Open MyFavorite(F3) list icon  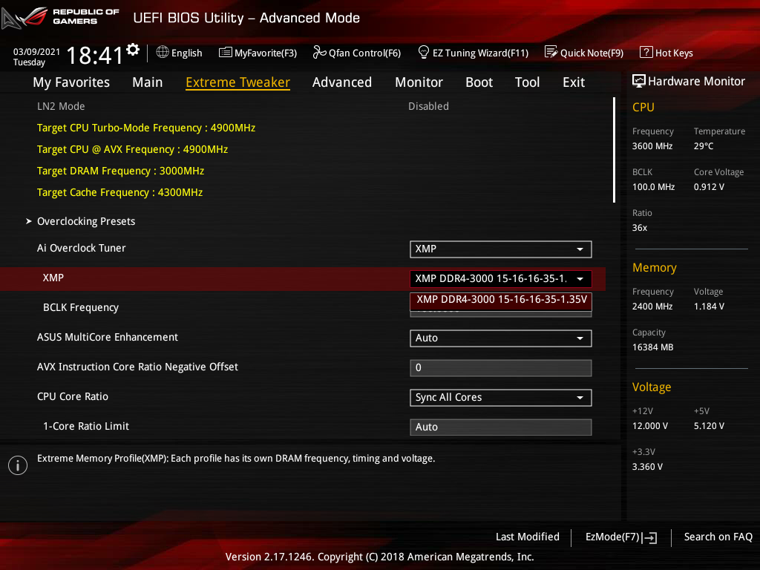coord(225,52)
